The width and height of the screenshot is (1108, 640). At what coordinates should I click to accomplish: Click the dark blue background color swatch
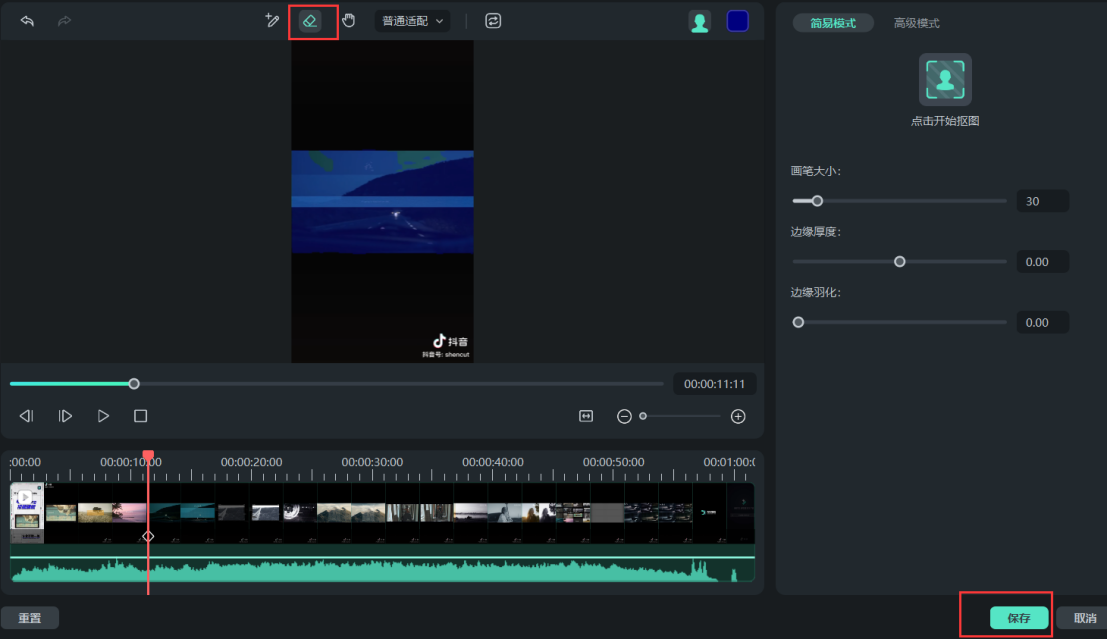click(x=738, y=22)
